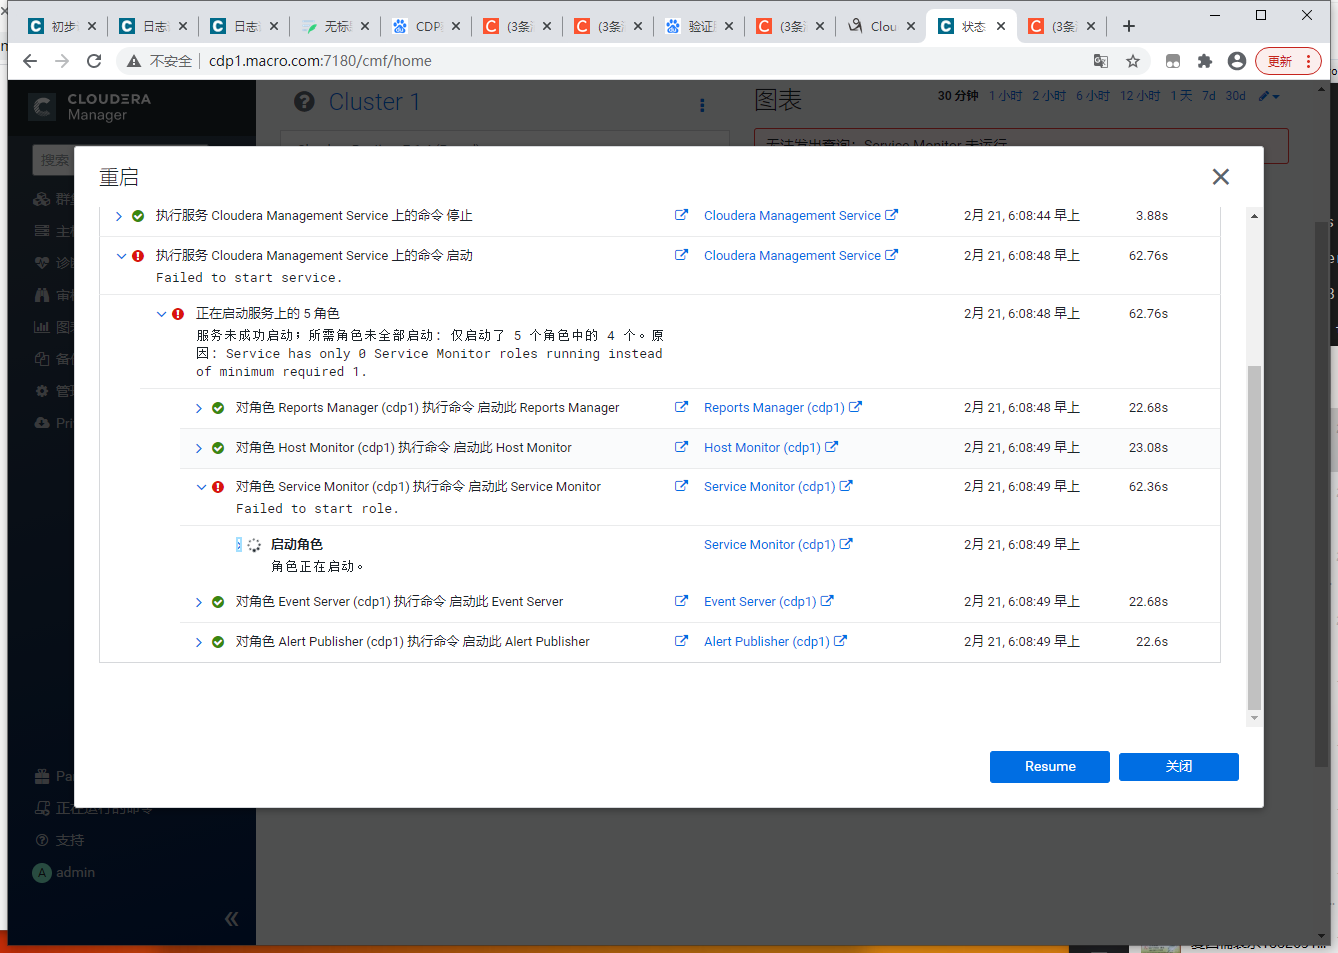Click the green success icon on Reports Manager row
This screenshot has height=953, width=1338.
point(218,408)
